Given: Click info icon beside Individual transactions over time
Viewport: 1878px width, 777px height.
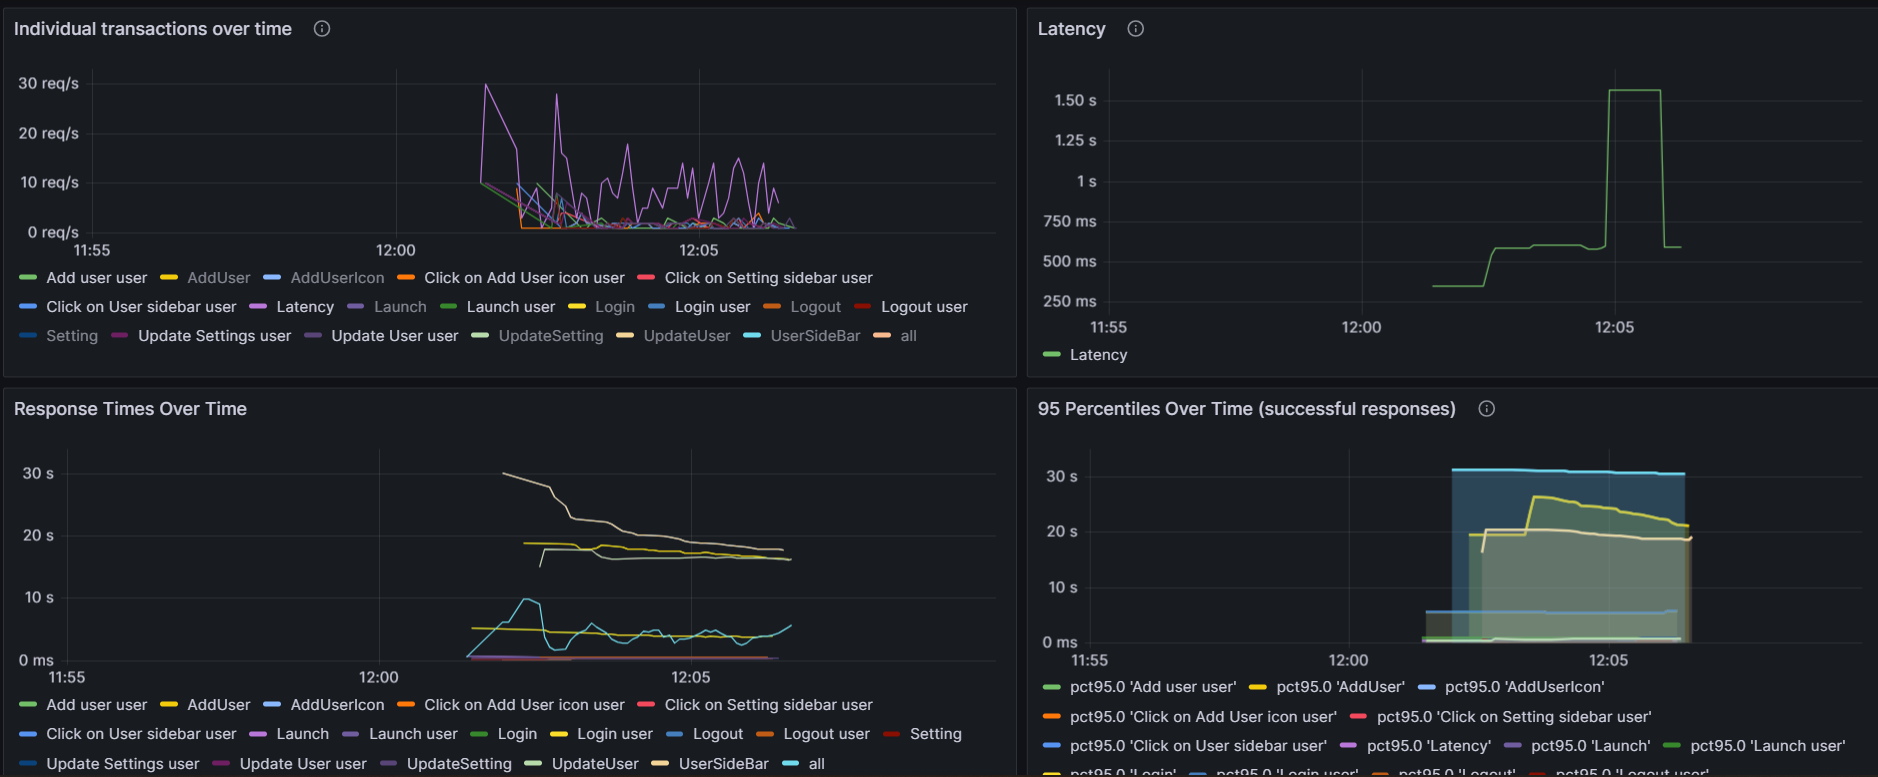Looking at the screenshot, I should (322, 29).
